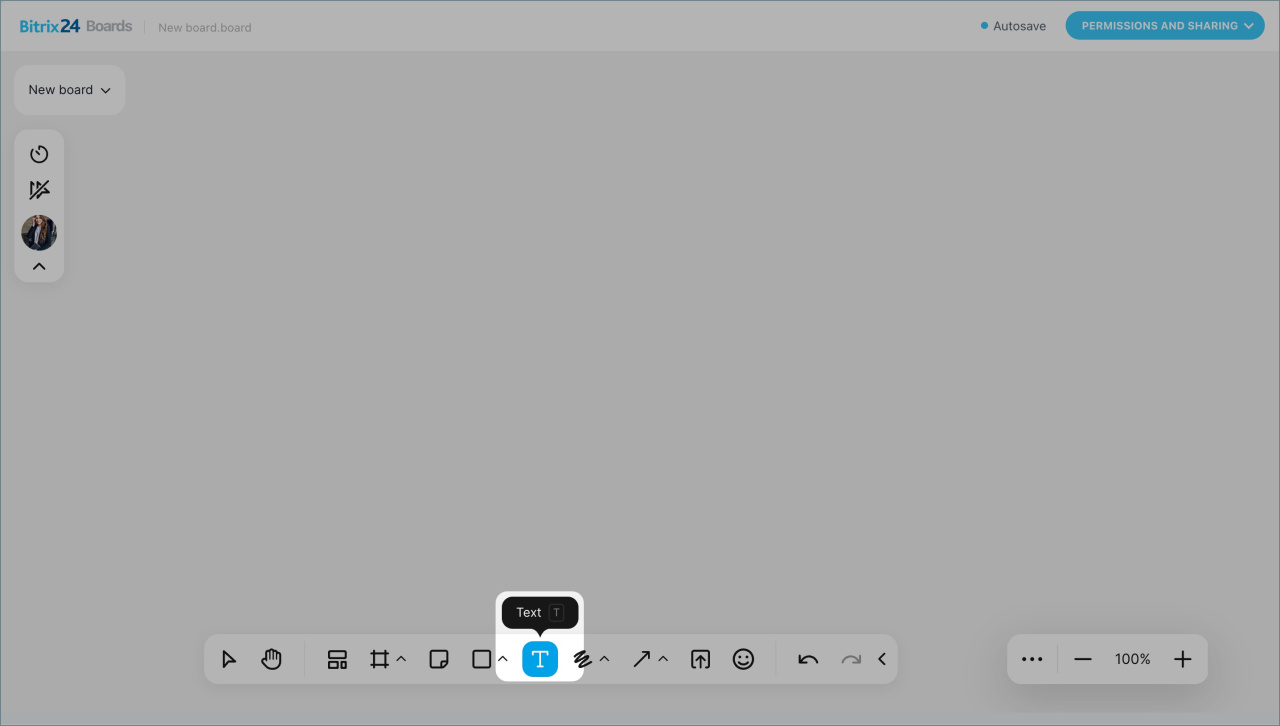The height and width of the screenshot is (726, 1280).
Task: Expand the Shape tool options chevron
Action: (x=503, y=659)
